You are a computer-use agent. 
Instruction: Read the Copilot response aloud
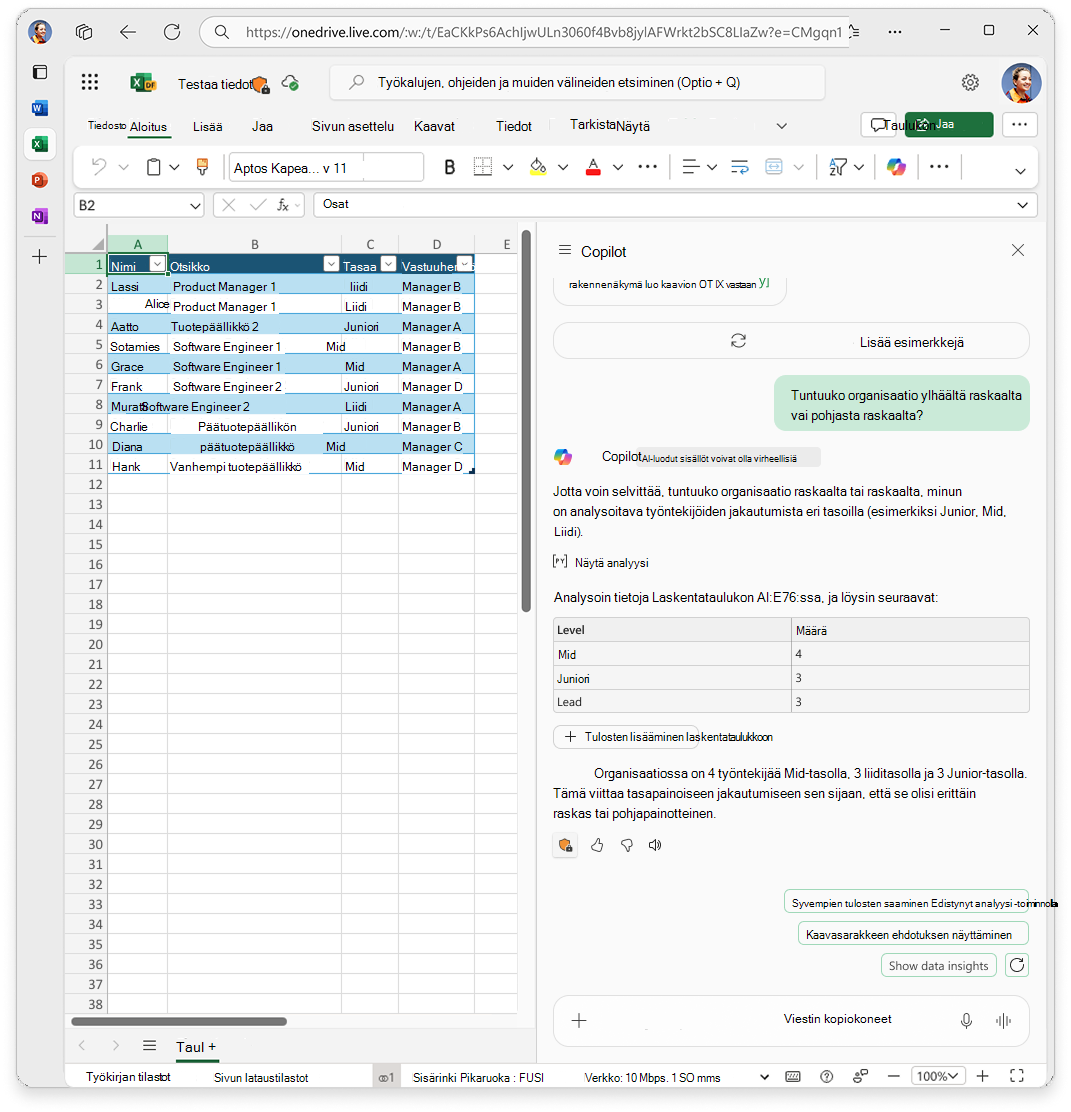point(655,845)
